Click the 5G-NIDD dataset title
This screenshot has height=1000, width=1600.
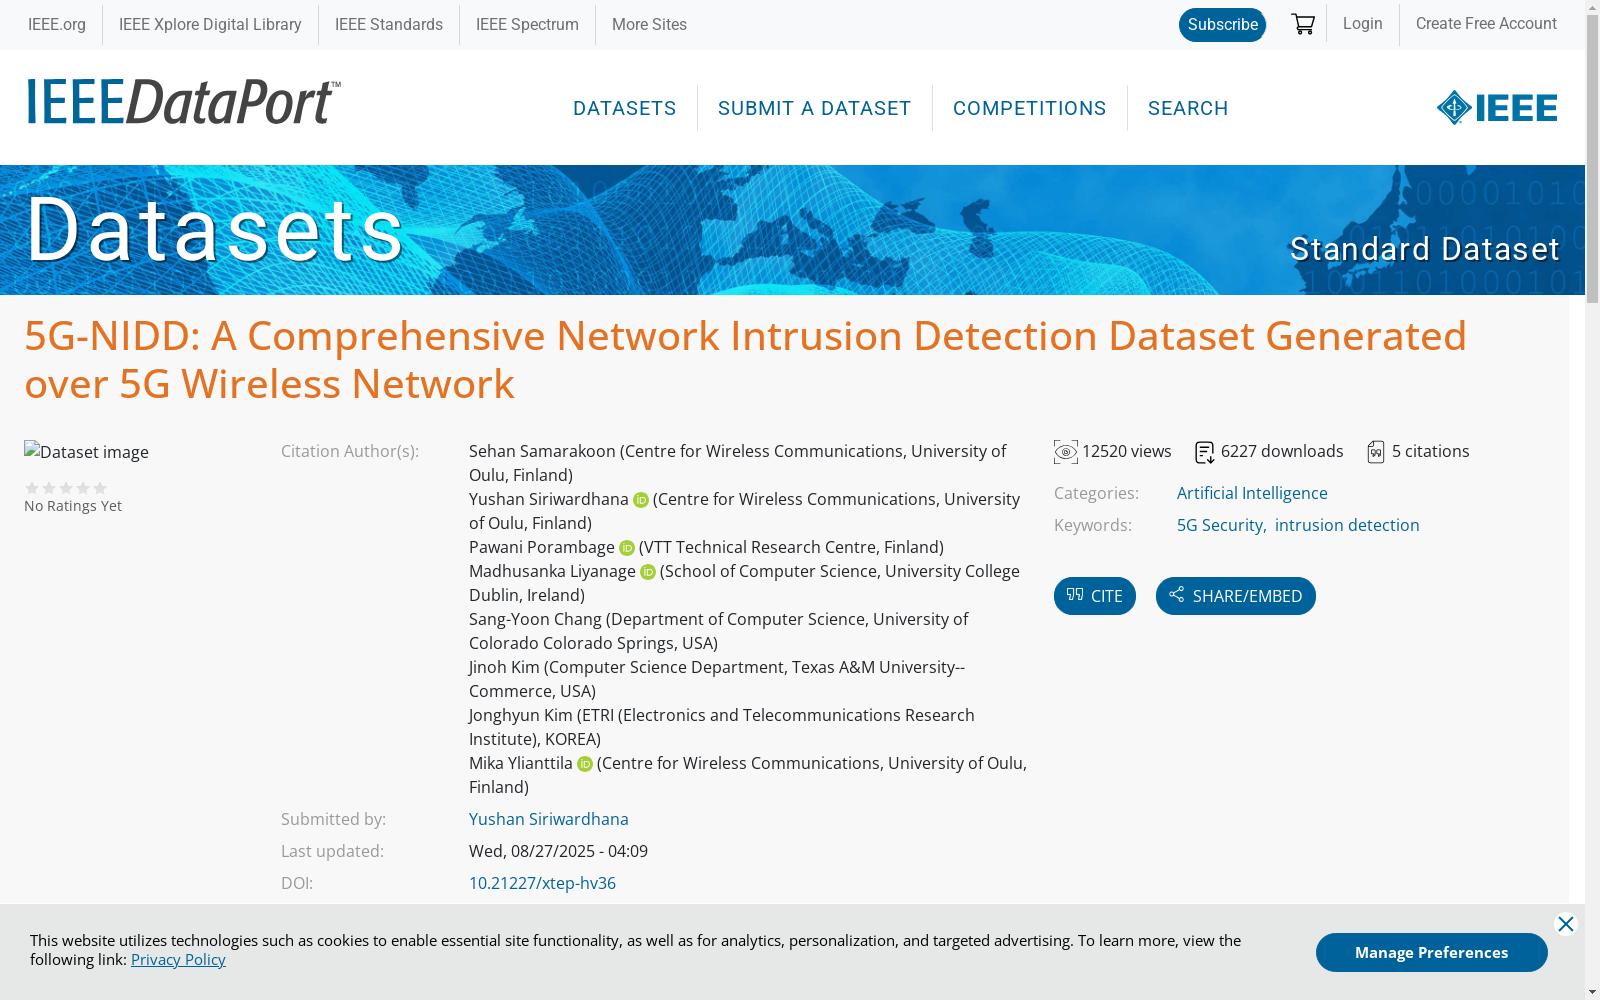(745, 360)
